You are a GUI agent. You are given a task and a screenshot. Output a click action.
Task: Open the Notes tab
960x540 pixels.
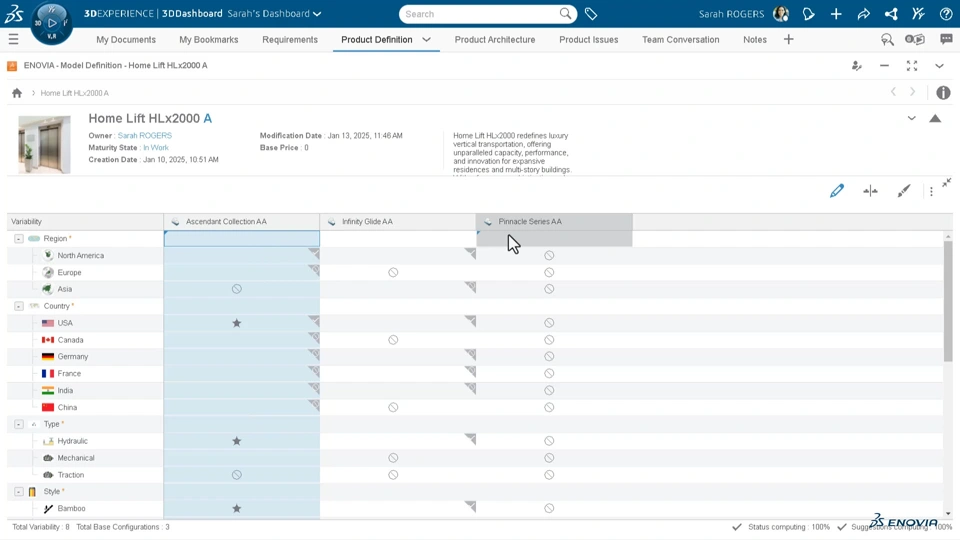click(755, 39)
